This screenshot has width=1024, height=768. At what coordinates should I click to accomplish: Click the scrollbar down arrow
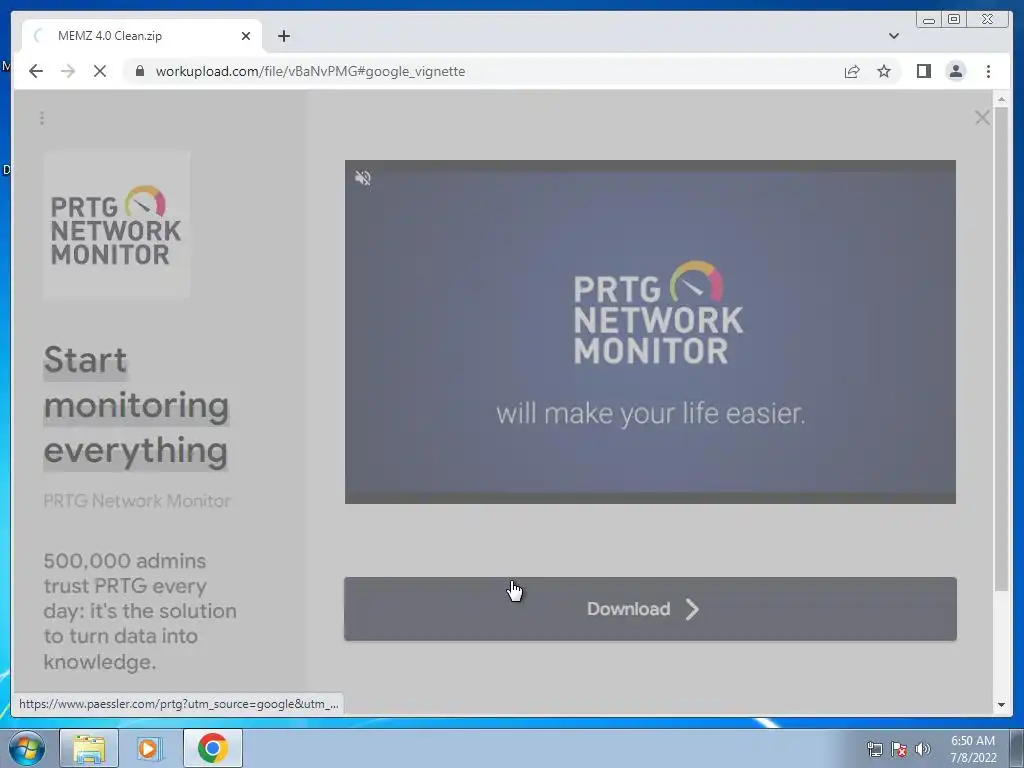coord(1001,705)
